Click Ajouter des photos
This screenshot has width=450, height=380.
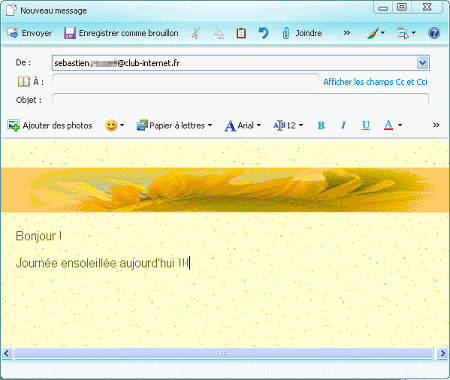click(50, 125)
